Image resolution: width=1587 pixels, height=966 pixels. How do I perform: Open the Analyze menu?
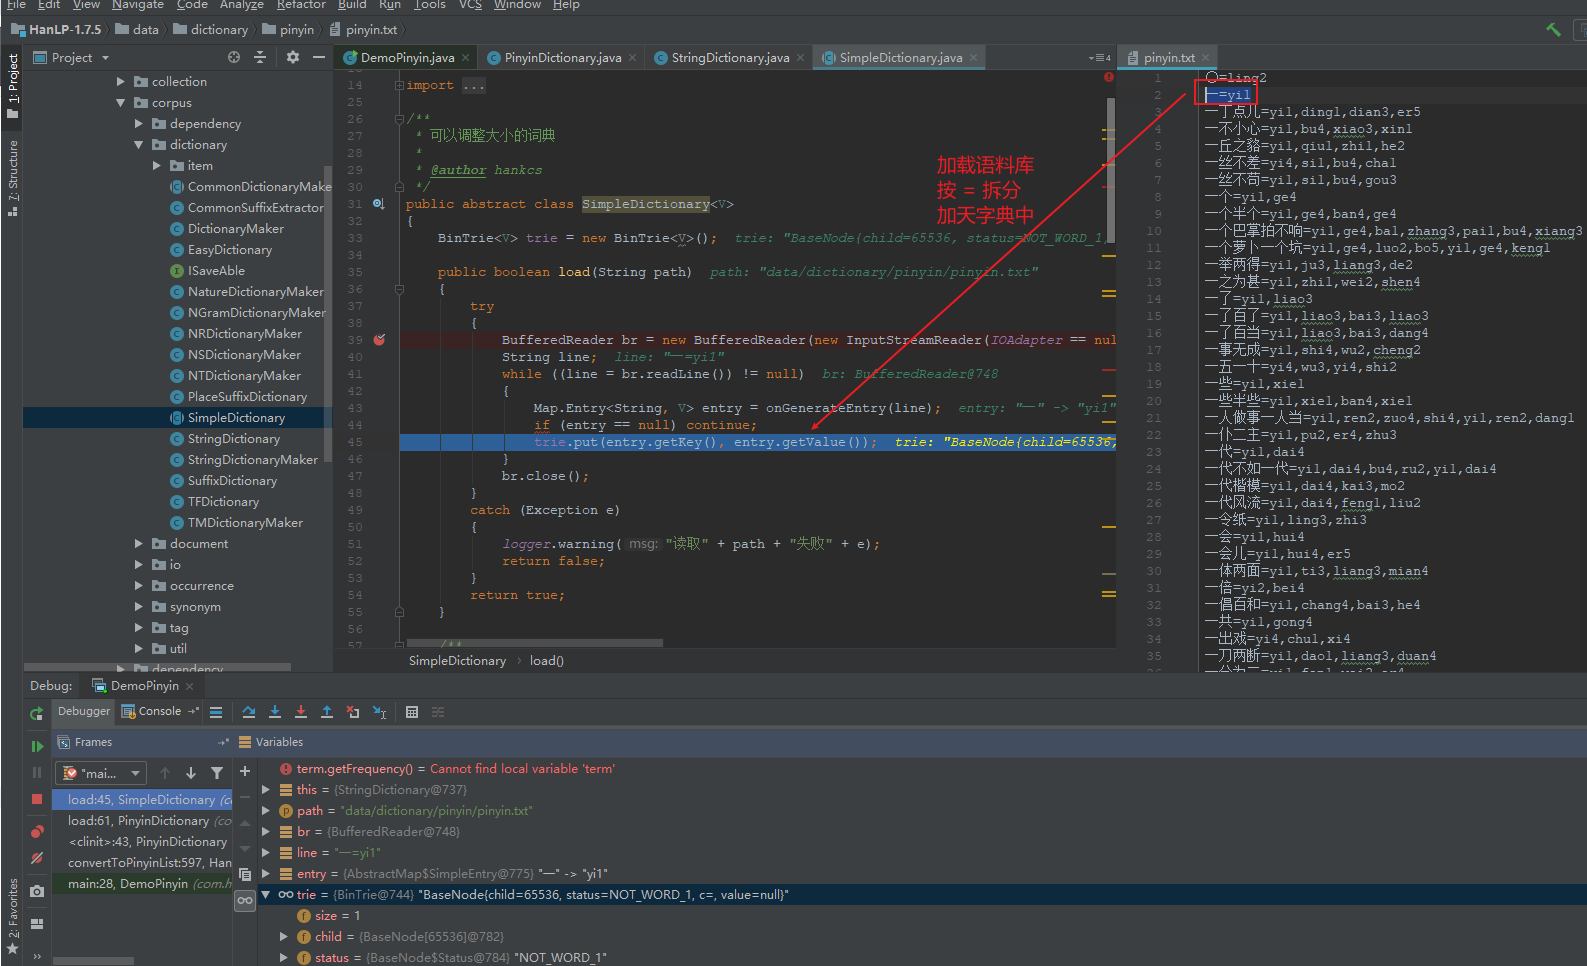[x=242, y=5]
